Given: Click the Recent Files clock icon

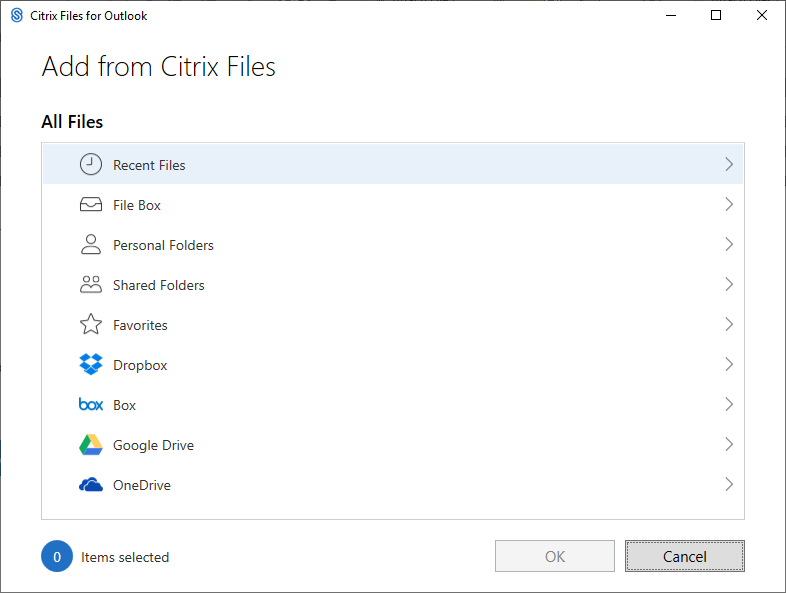Looking at the screenshot, I should [x=91, y=165].
